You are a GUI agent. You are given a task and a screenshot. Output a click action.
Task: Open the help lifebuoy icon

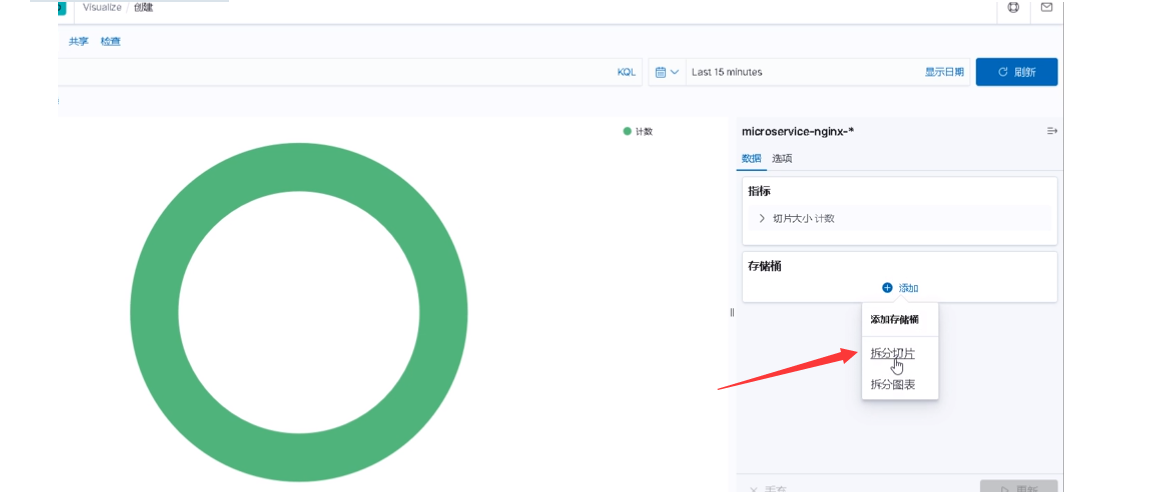(1013, 7)
